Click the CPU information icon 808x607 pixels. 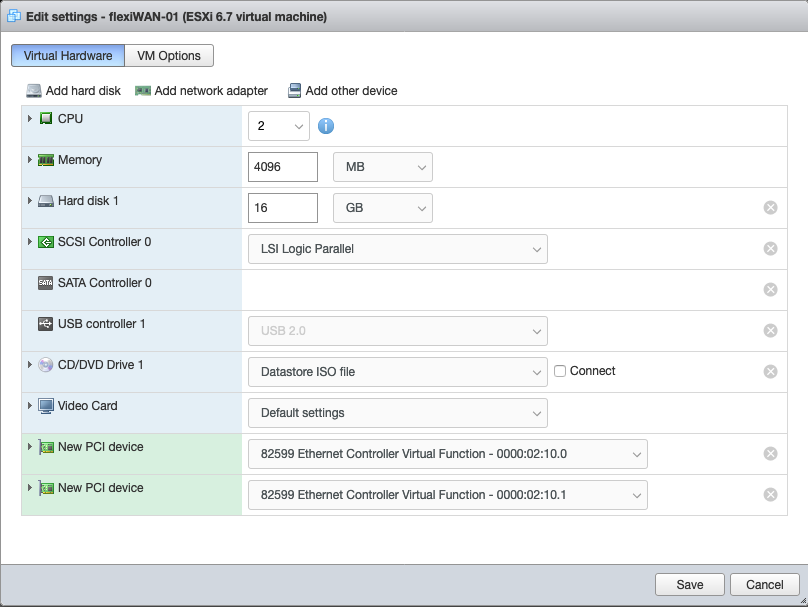[325, 126]
